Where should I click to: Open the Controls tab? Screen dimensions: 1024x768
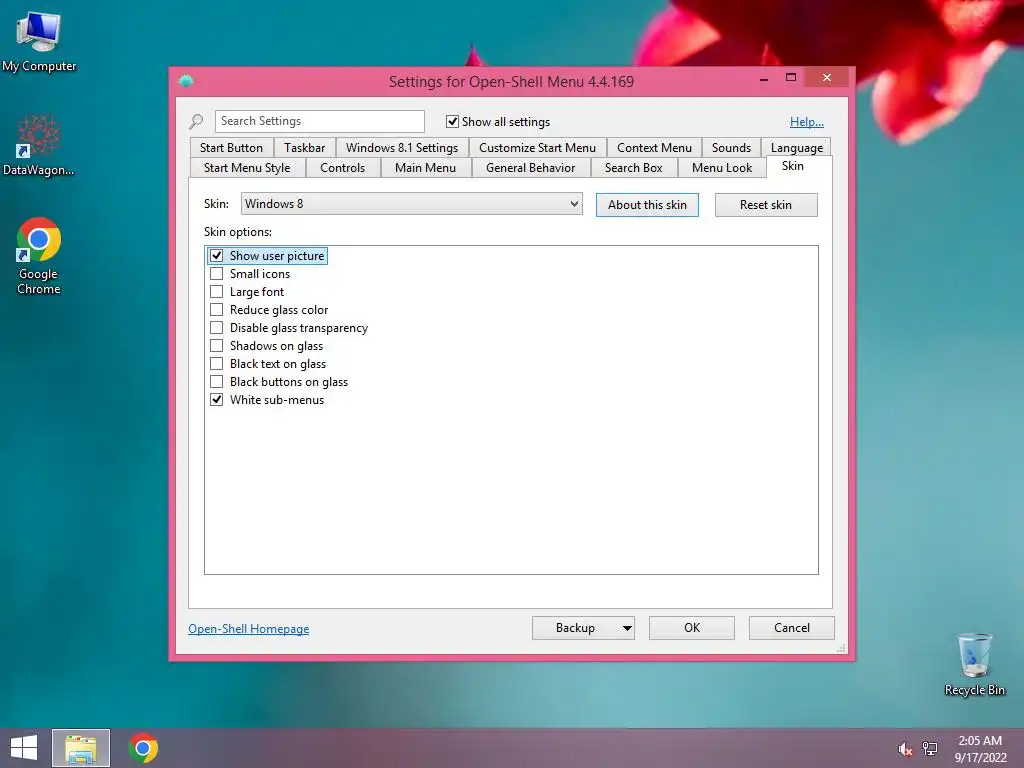pos(342,168)
